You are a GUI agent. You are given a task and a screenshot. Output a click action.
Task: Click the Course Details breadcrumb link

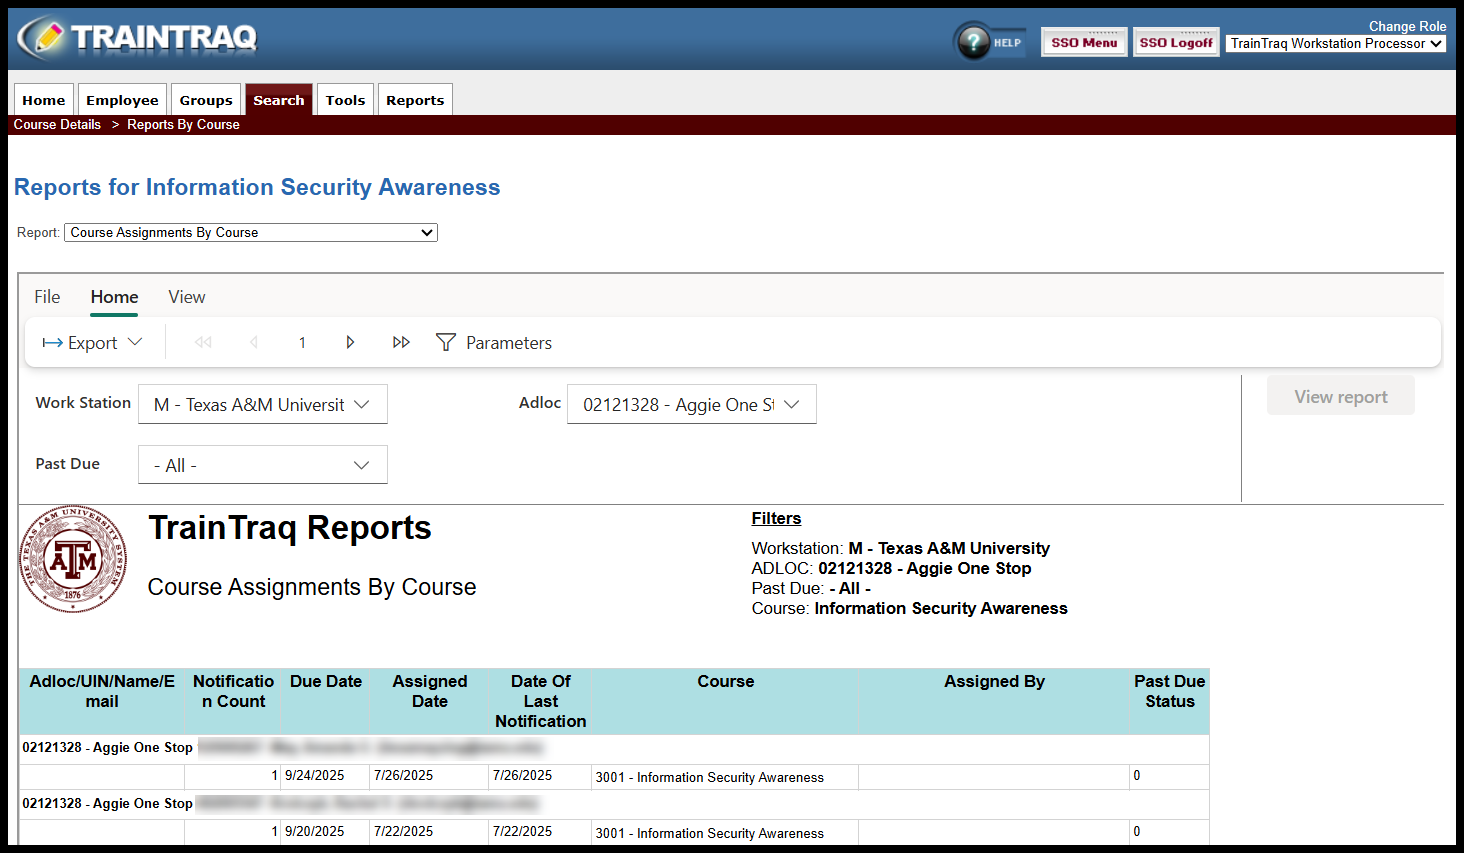tap(57, 125)
